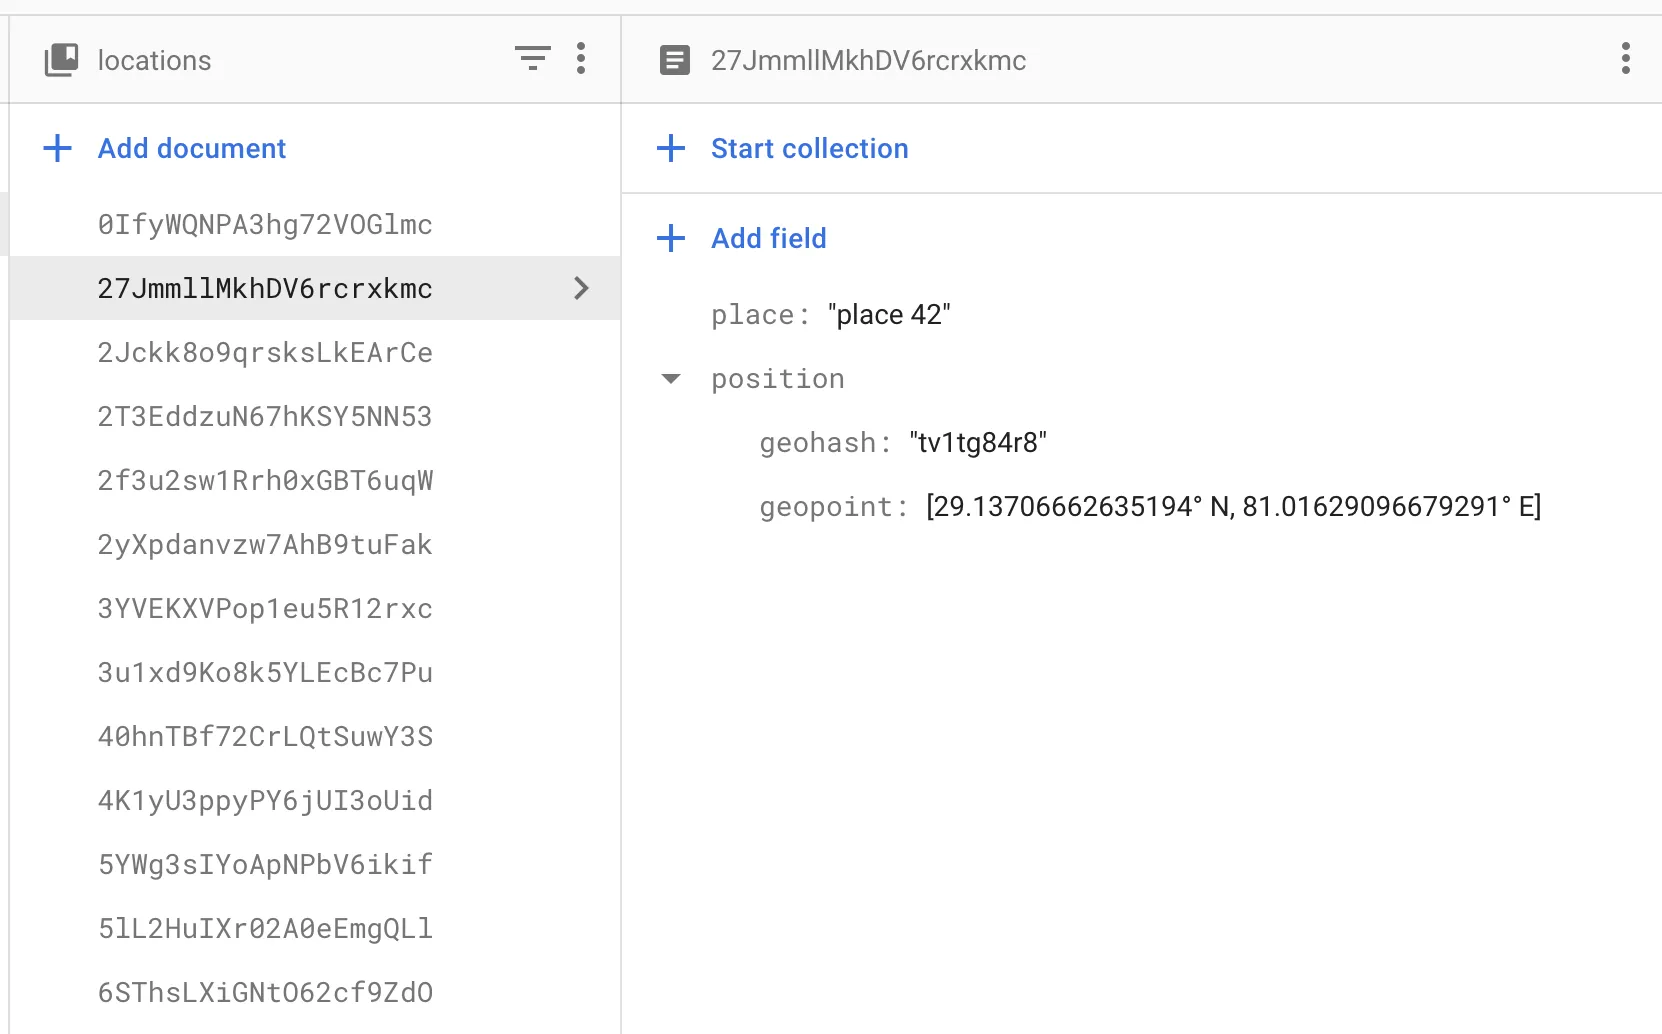The width and height of the screenshot is (1662, 1034).
Task: Click the locations collection icon
Action: pos(61,60)
